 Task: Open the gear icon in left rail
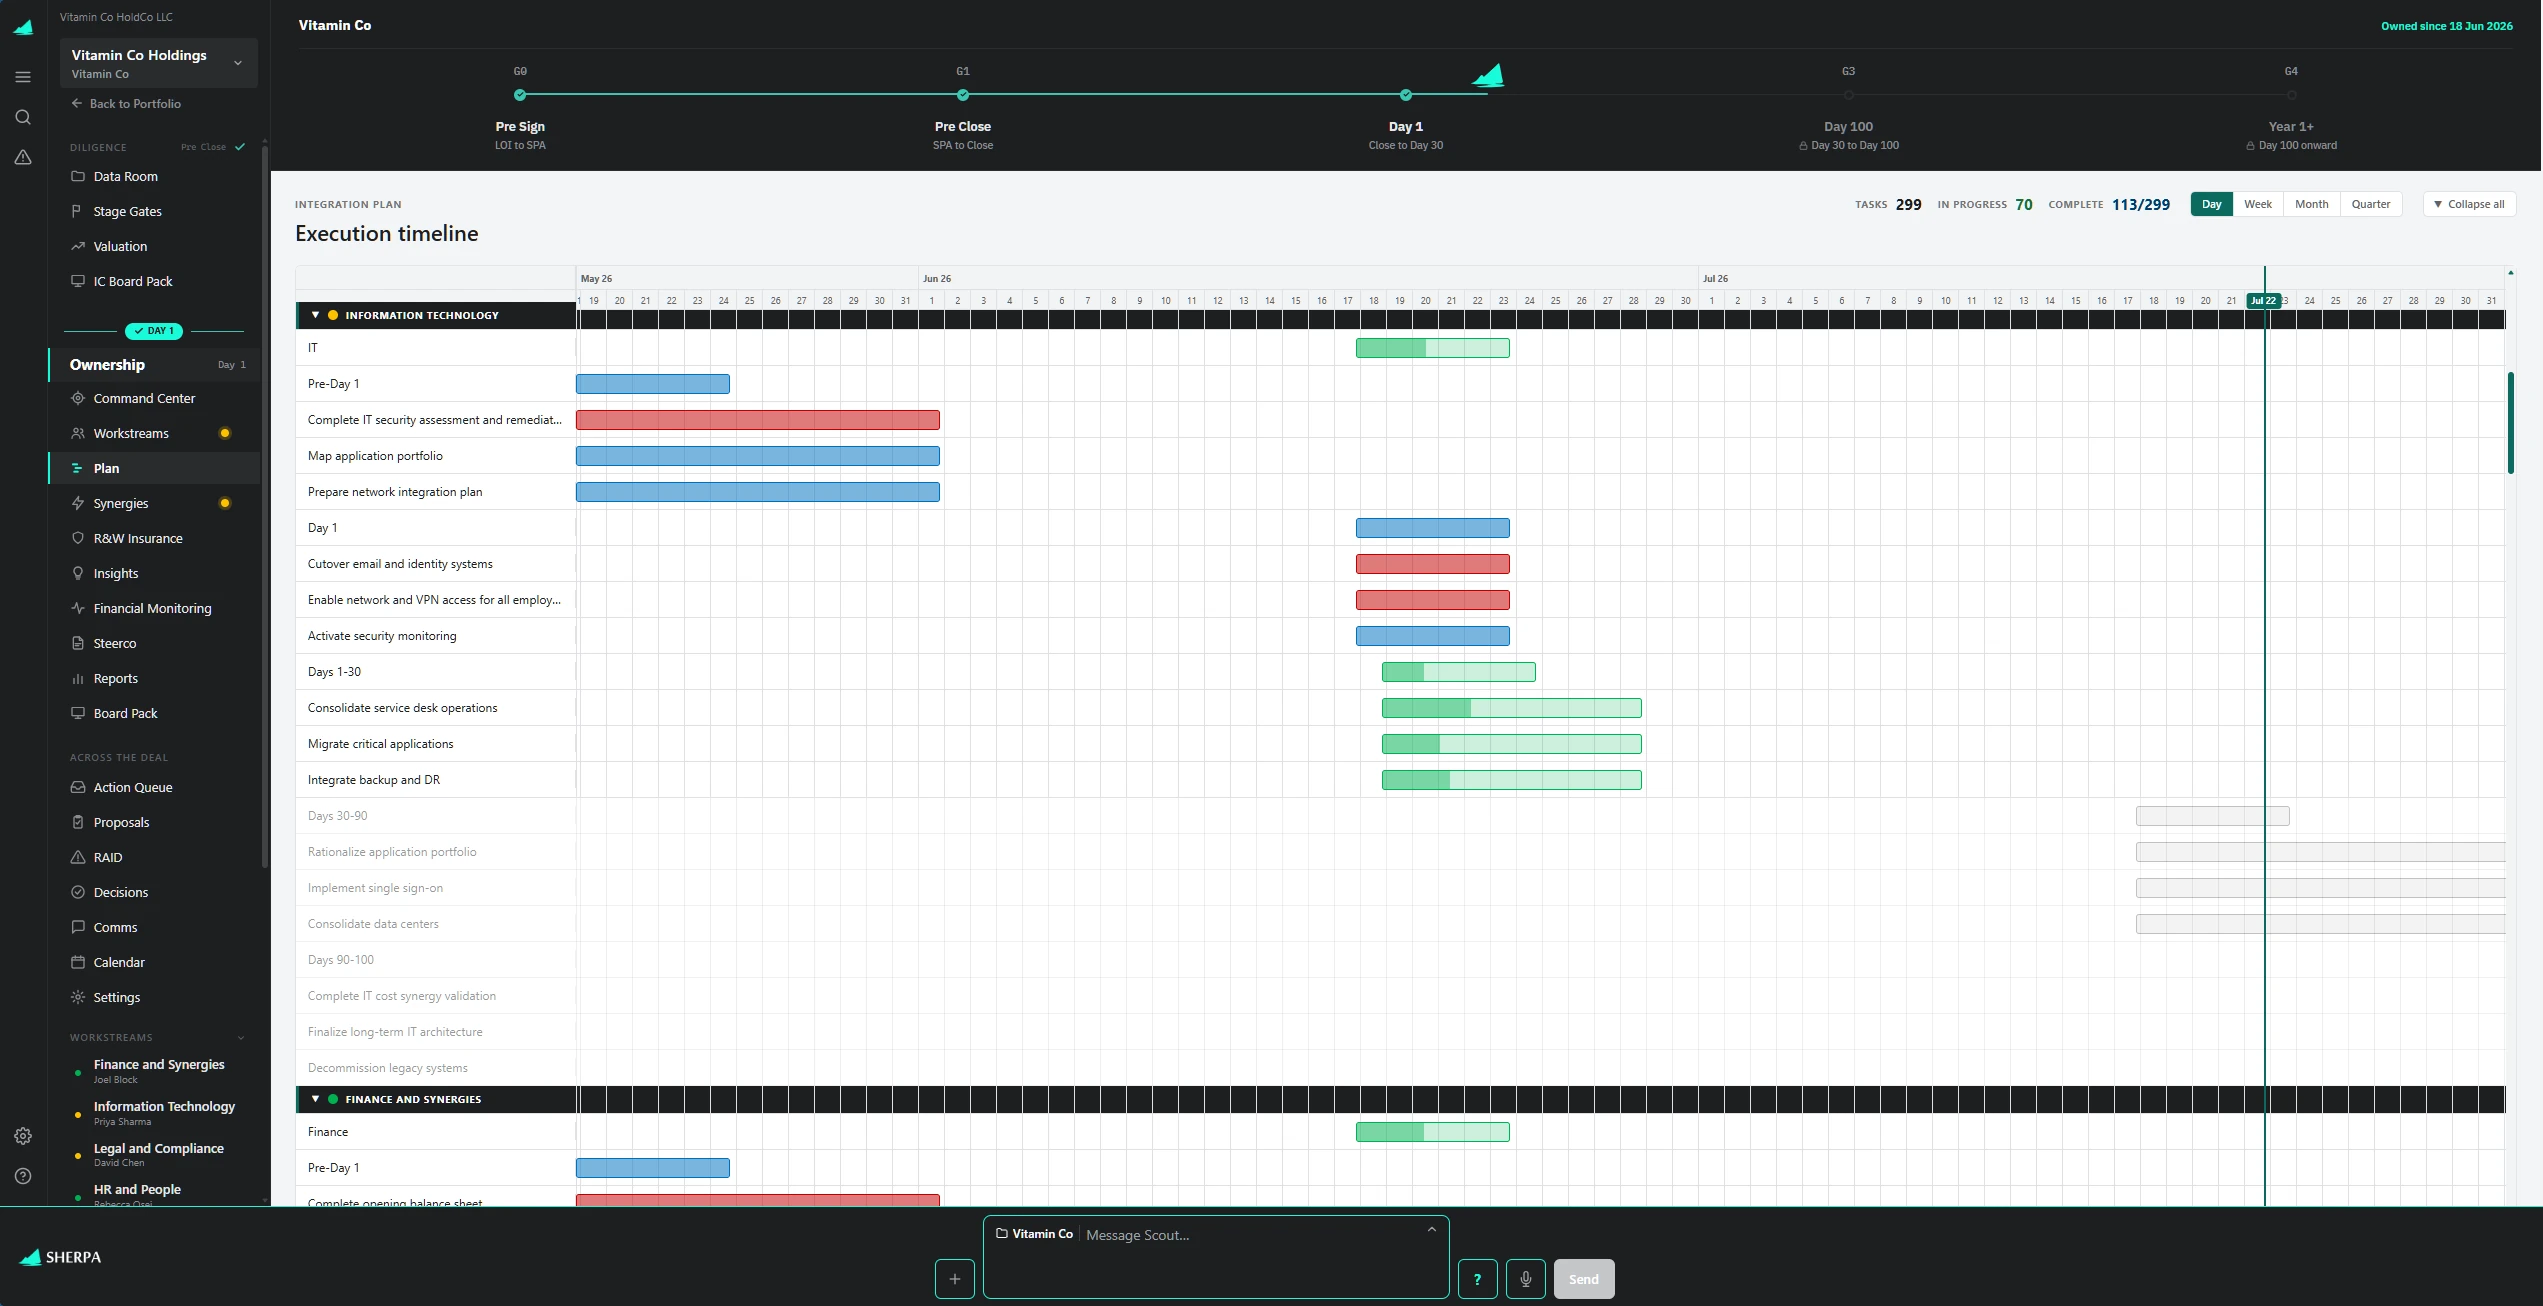pyautogui.click(x=23, y=1136)
